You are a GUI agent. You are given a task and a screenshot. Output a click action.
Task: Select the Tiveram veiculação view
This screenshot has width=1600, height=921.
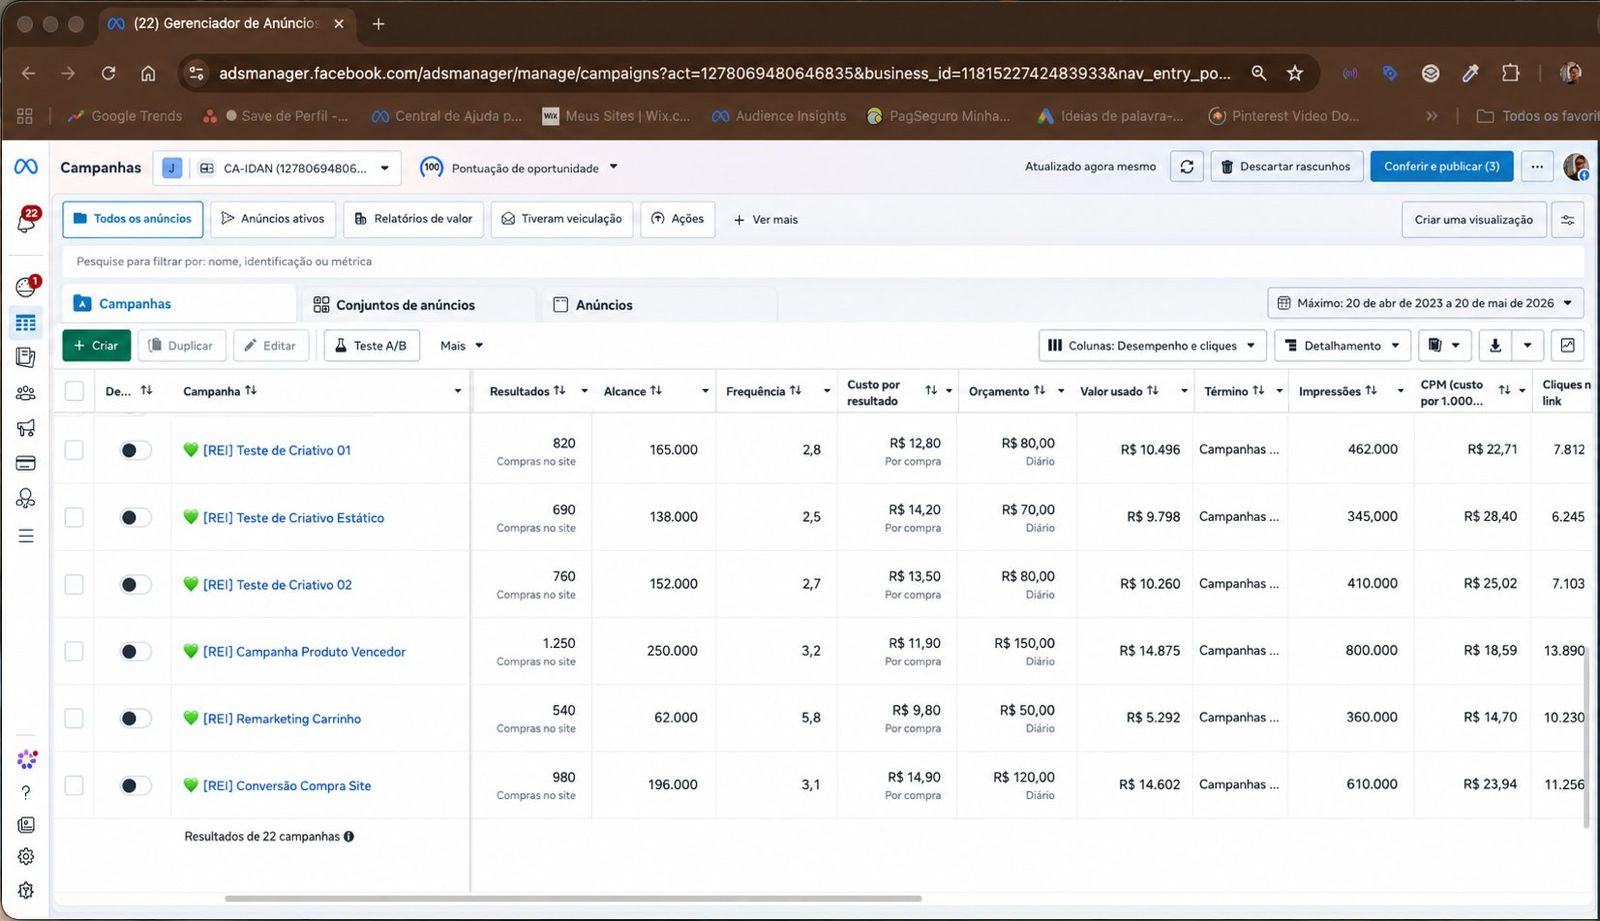pos(562,219)
